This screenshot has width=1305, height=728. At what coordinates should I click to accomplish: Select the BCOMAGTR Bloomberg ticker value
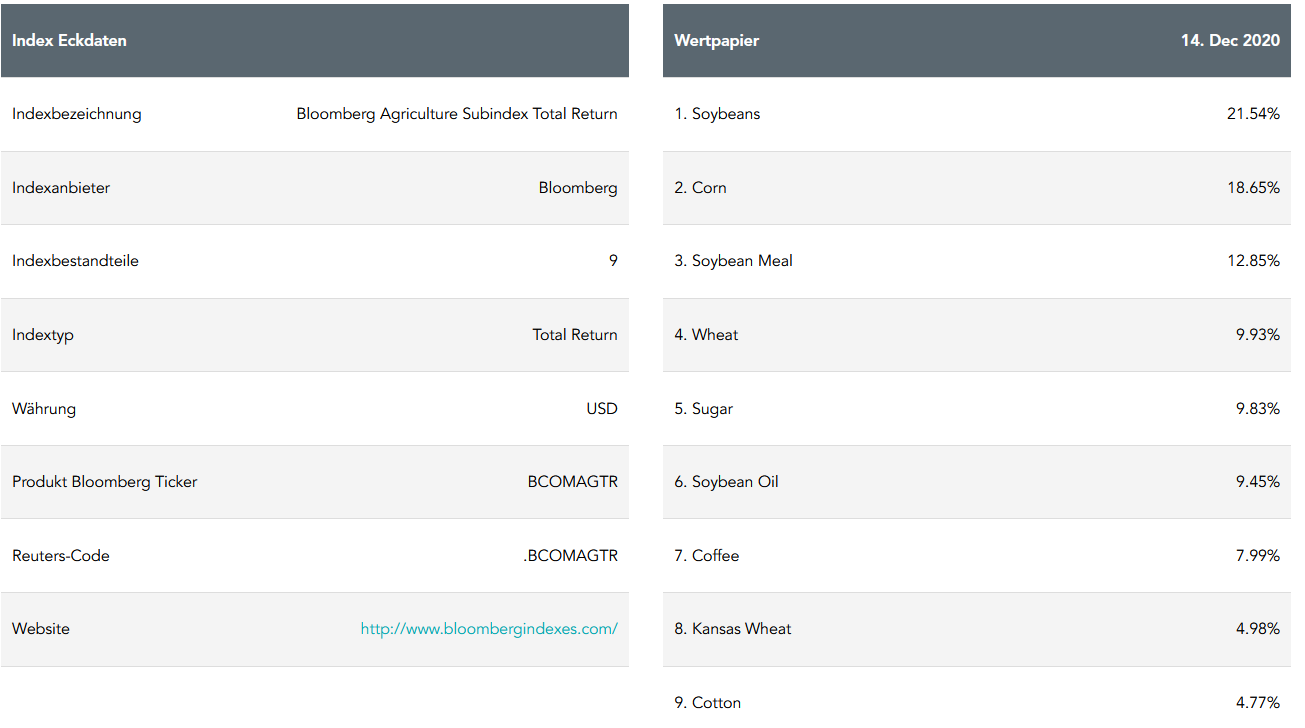(572, 482)
